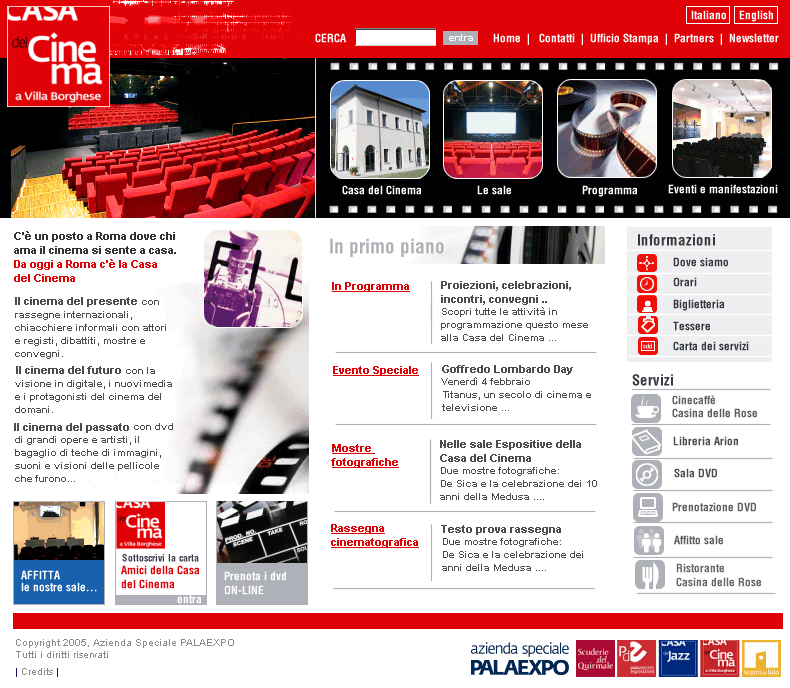Click the Cinecaffè coffee cup icon
790x688 pixels.
pos(646,408)
